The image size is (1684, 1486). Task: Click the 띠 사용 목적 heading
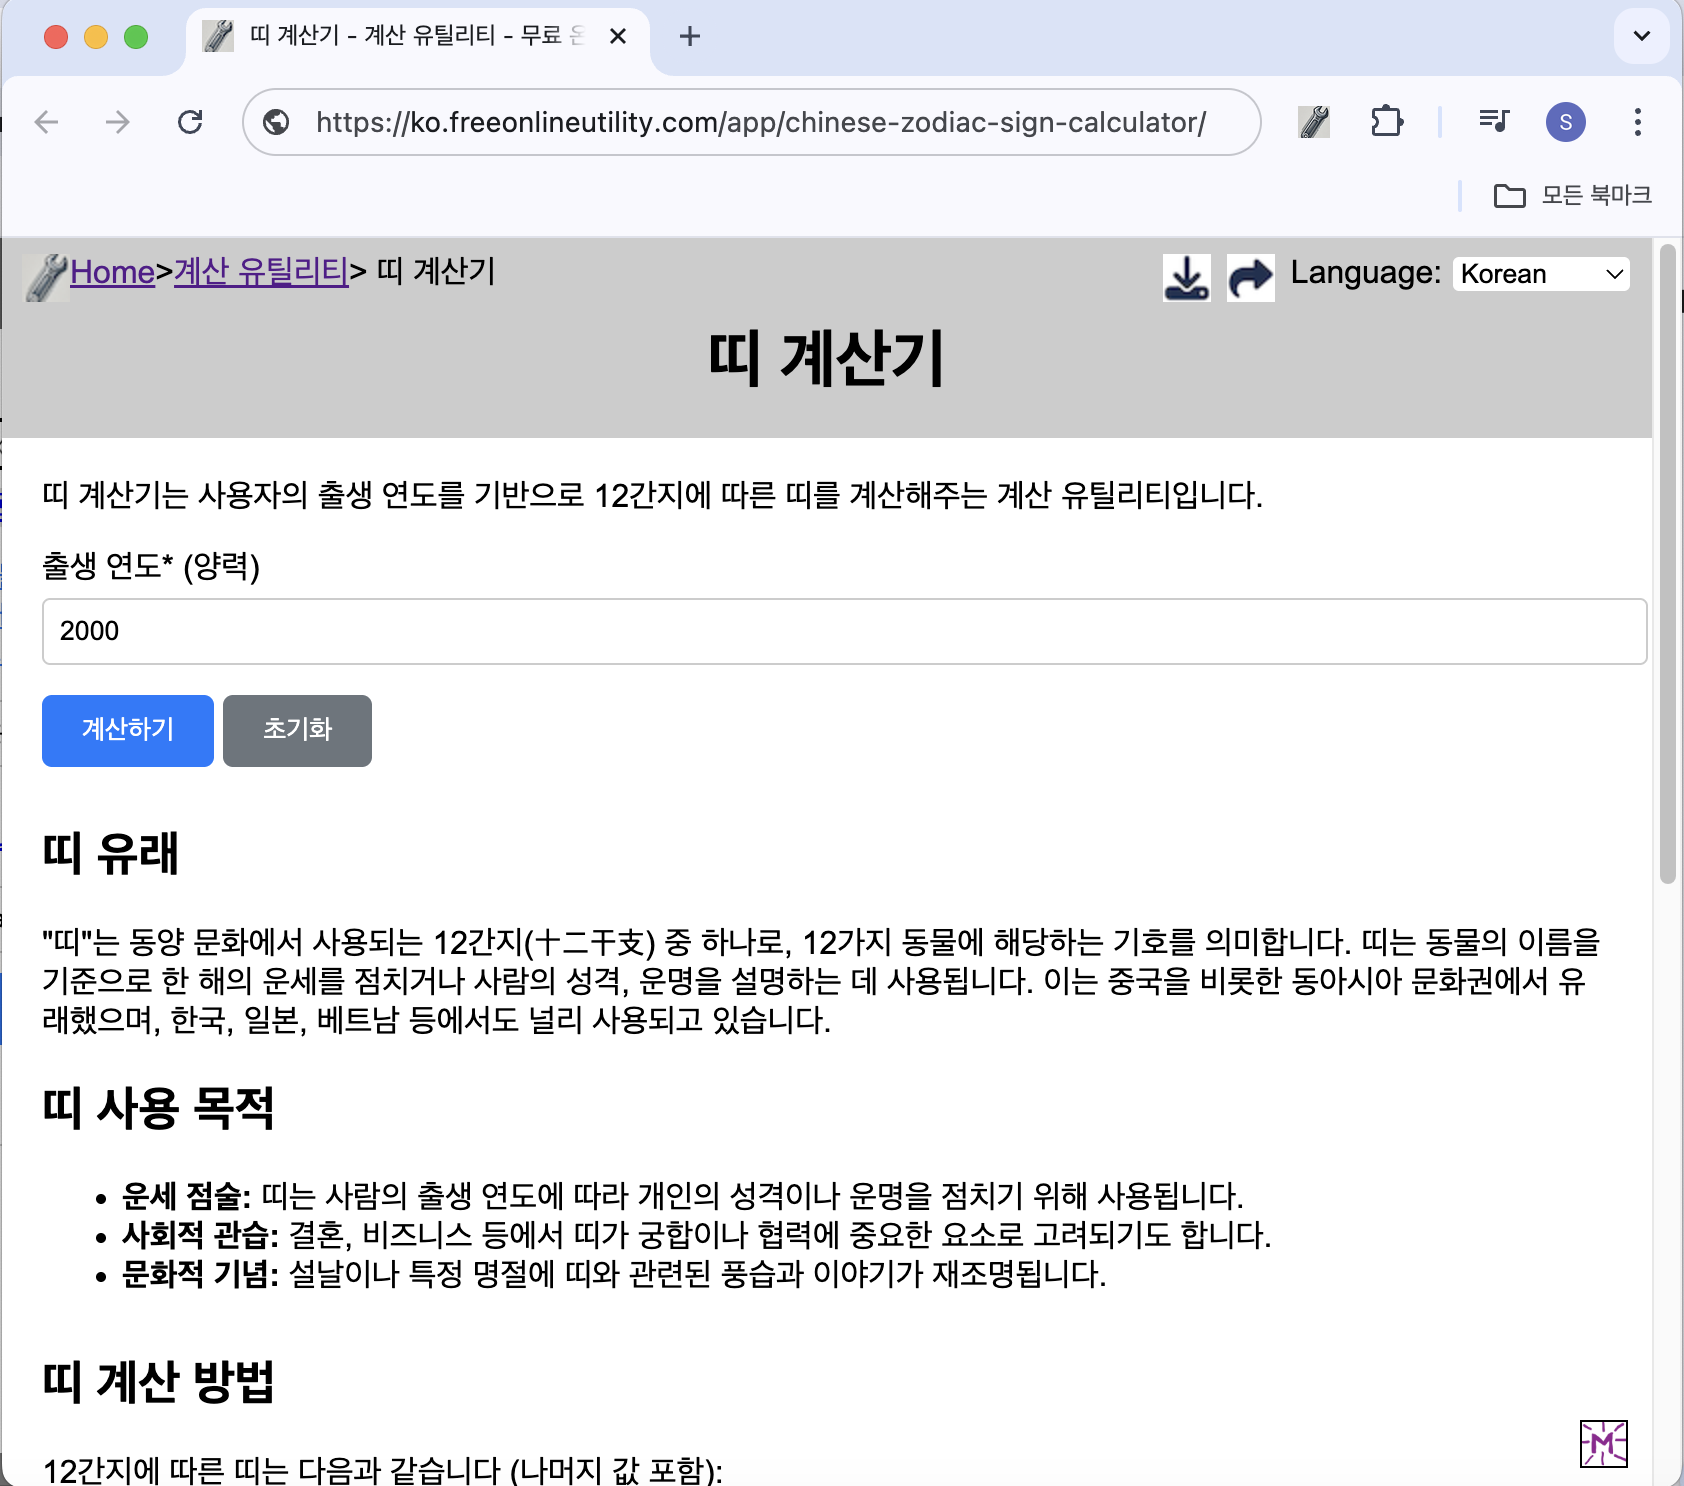coord(158,1108)
